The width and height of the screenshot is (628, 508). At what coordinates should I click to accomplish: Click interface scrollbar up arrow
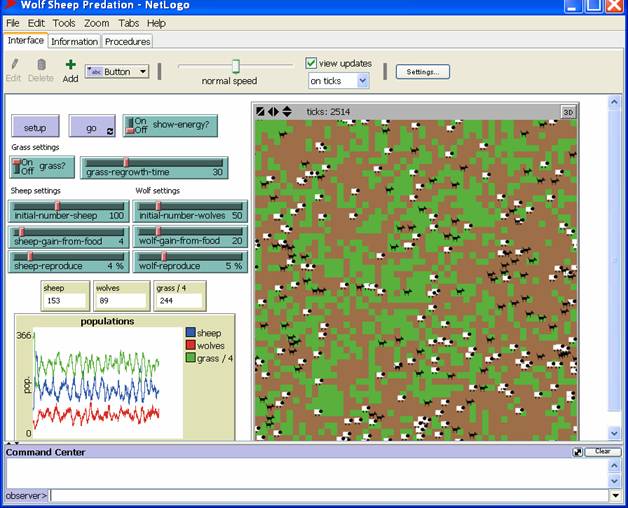click(x=614, y=102)
